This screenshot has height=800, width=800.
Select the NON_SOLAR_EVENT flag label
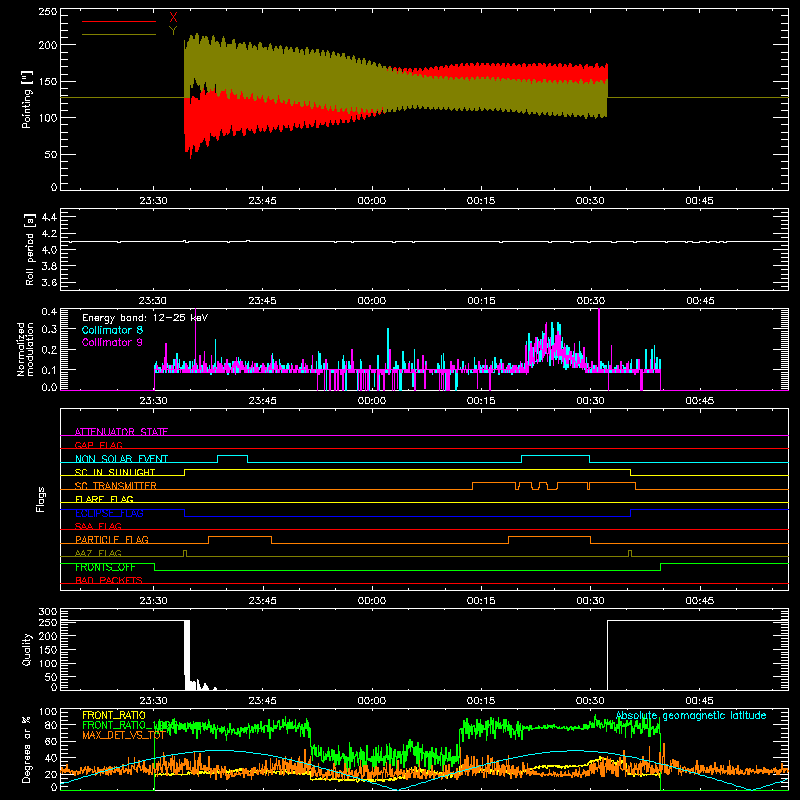(121, 459)
